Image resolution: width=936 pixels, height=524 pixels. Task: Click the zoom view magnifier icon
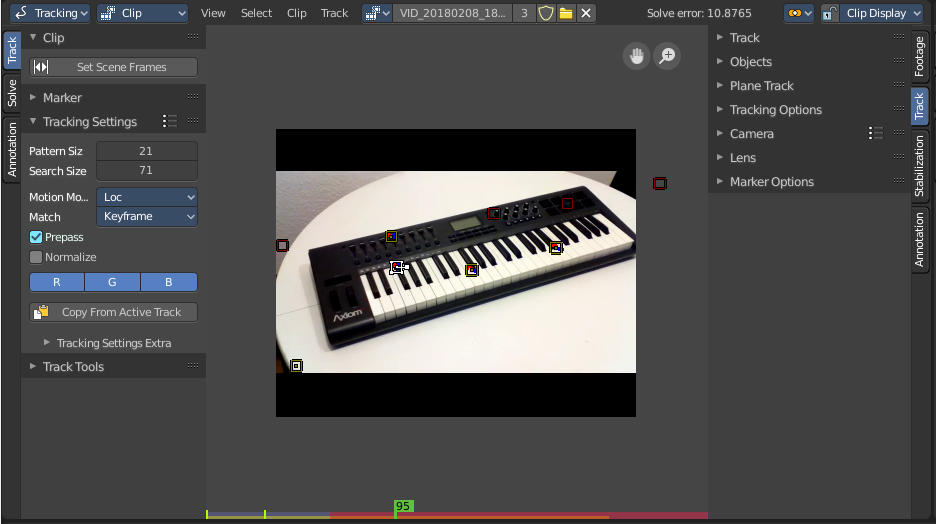tap(667, 56)
